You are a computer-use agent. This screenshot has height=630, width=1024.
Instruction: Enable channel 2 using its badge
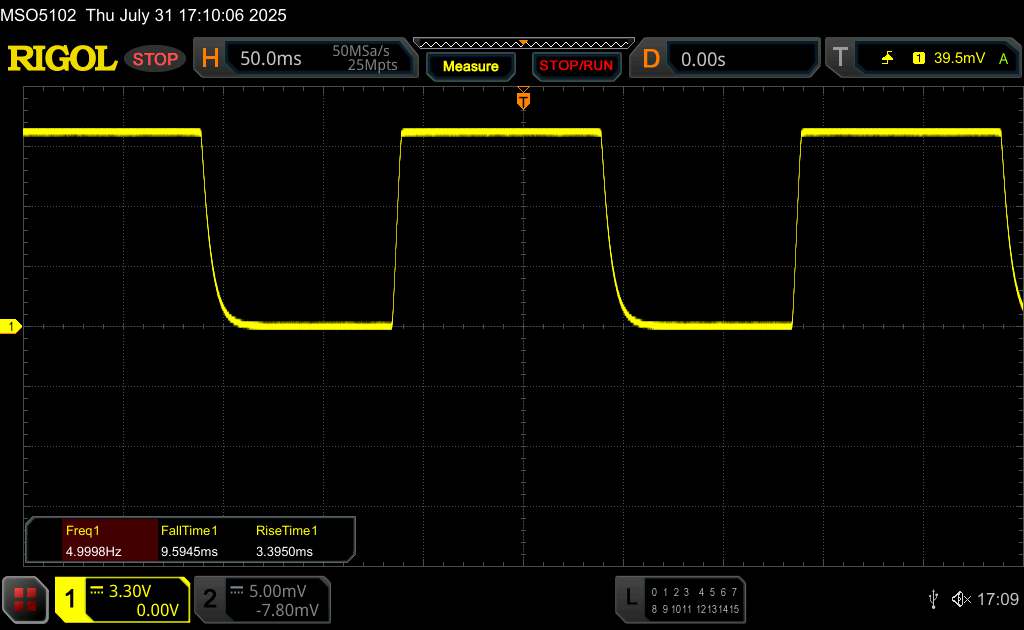(209, 599)
